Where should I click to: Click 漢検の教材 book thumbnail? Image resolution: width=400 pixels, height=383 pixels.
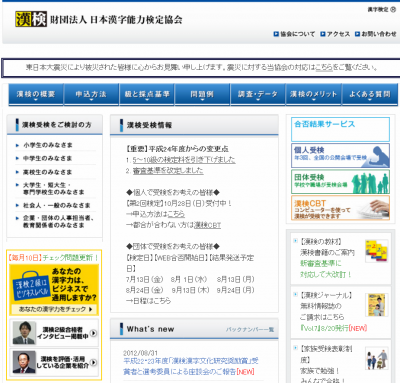376,251
